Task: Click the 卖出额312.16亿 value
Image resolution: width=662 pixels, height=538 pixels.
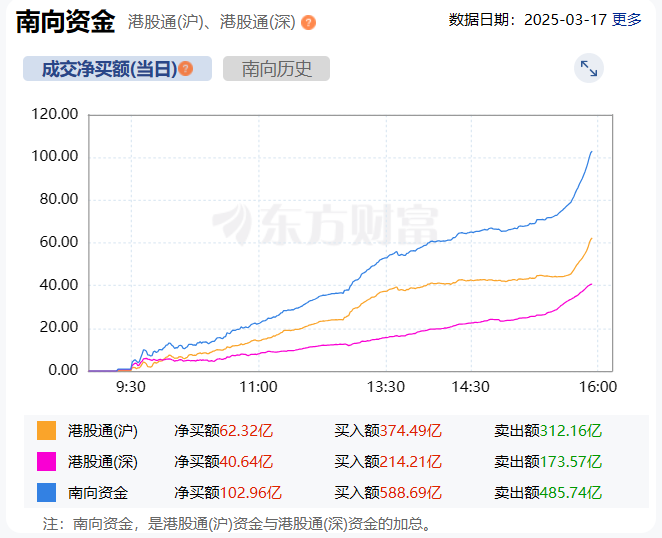Action: [x=548, y=431]
